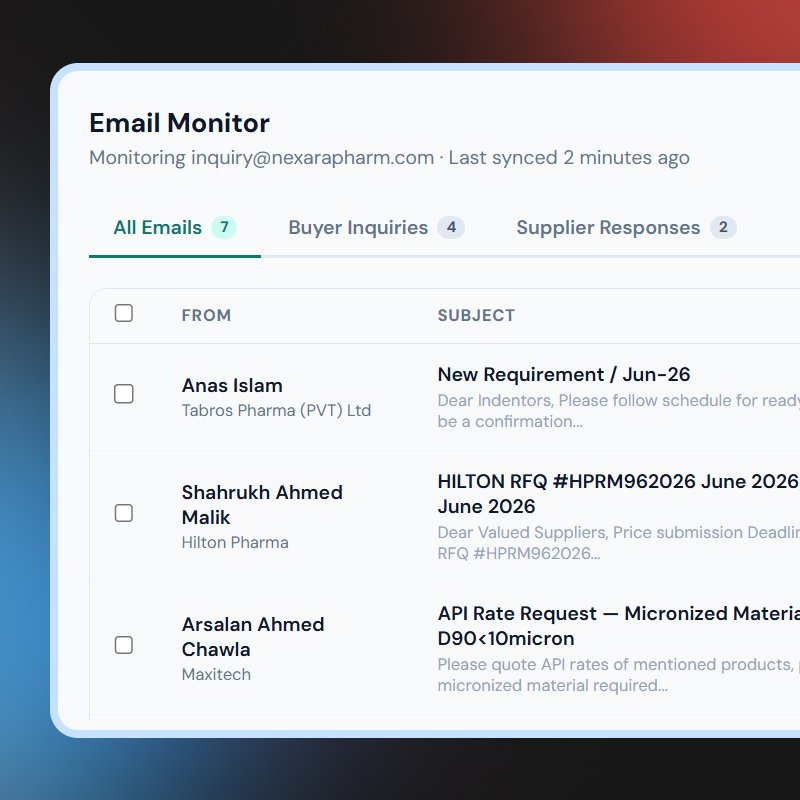
Task: Open the Supplier Responses tab
Action: point(626,228)
